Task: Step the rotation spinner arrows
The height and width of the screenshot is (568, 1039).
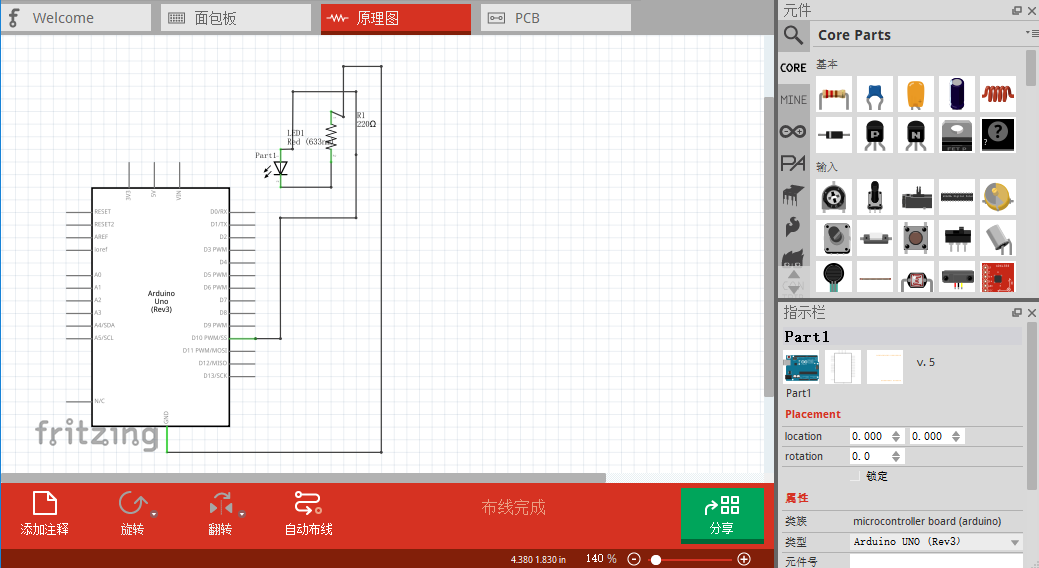Action: tap(896, 456)
